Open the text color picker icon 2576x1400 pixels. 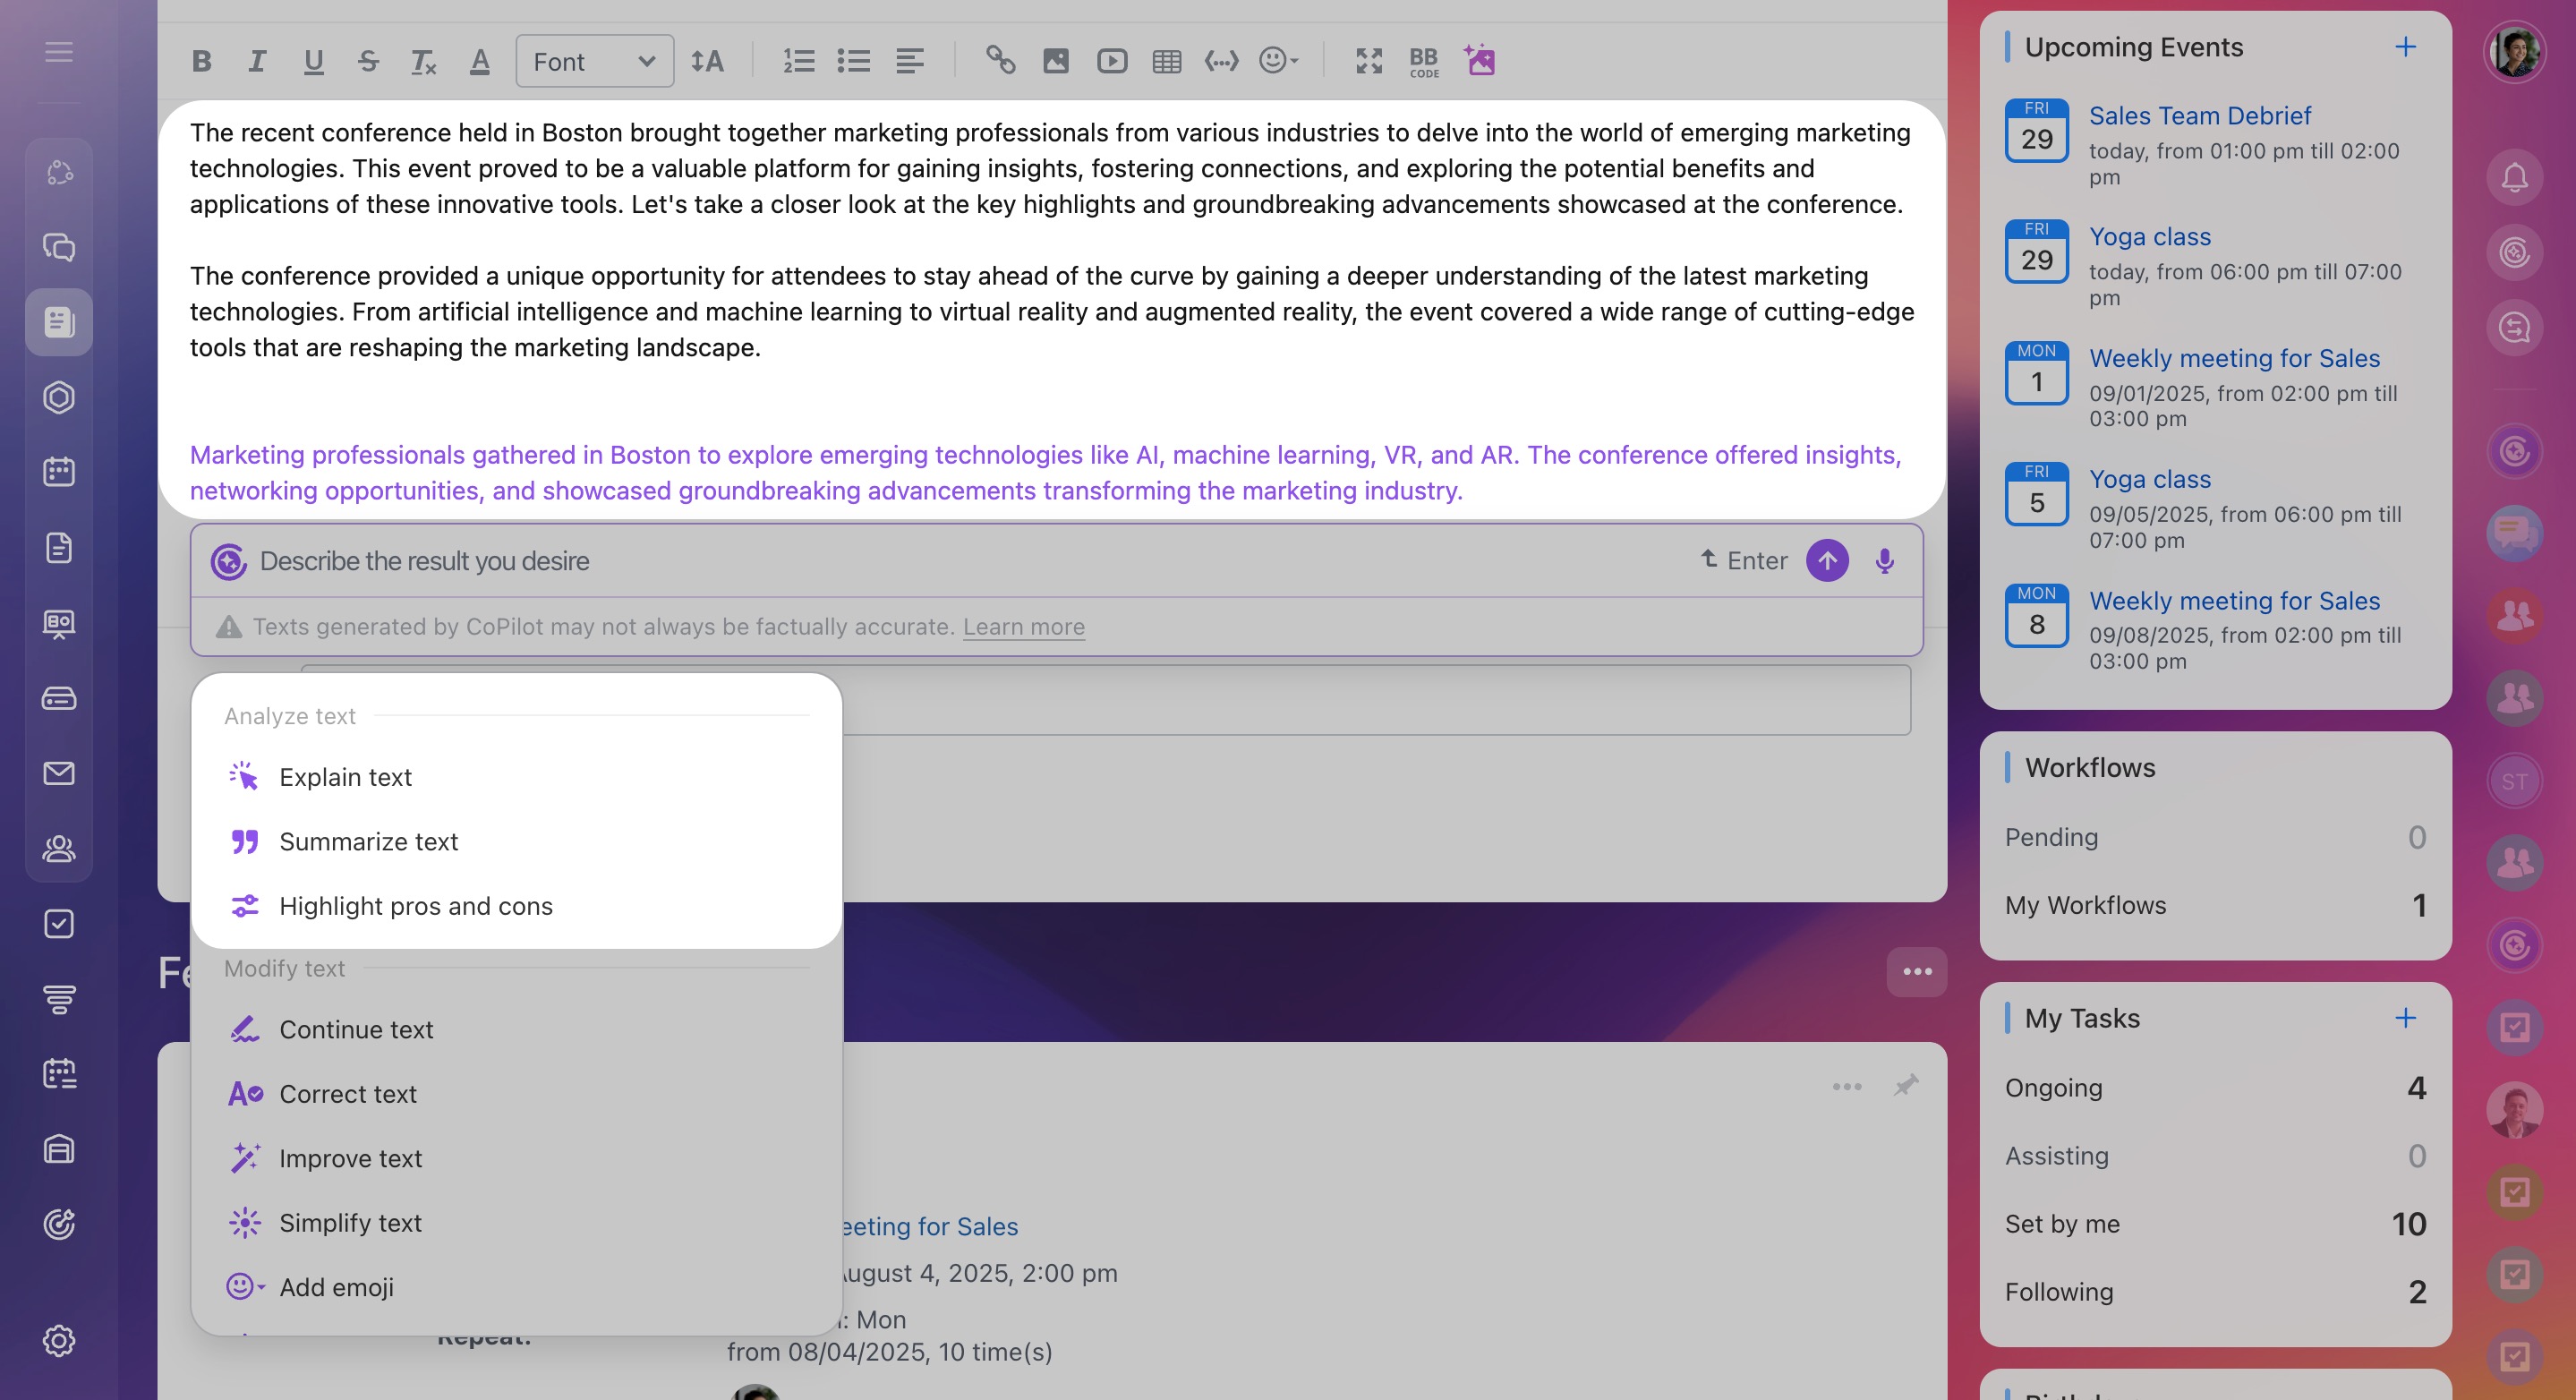480,61
